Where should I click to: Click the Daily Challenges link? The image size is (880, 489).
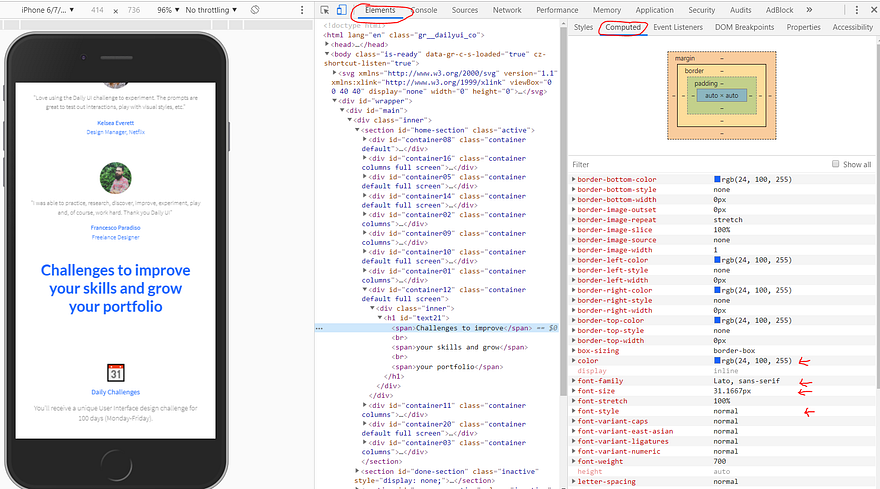(x=116, y=393)
